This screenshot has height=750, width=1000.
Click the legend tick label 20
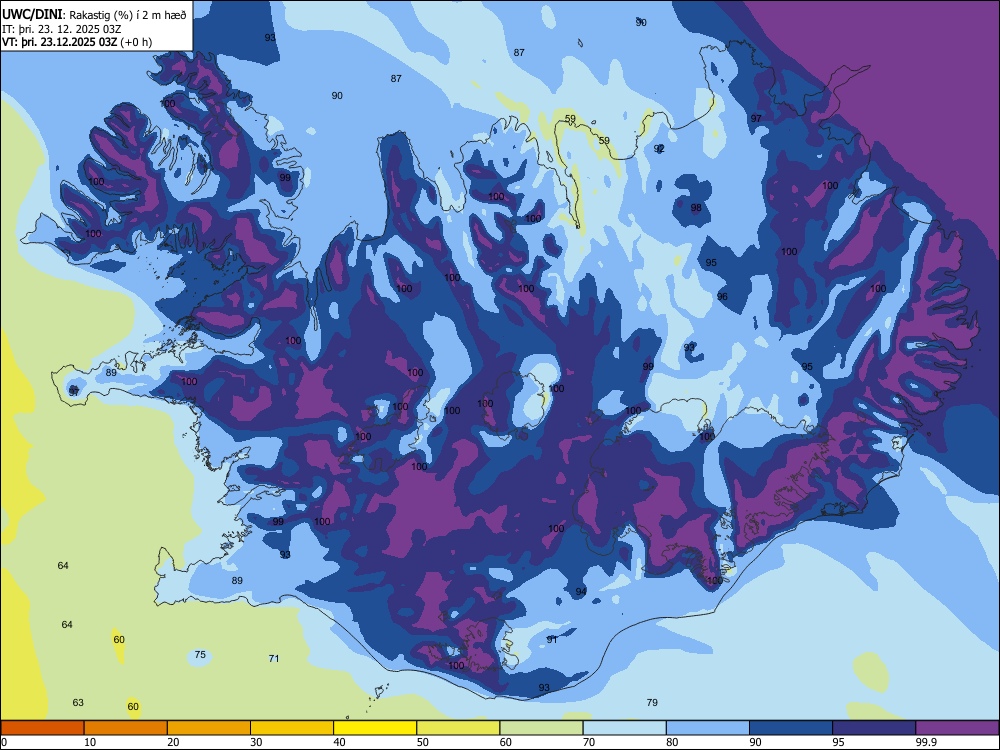[173, 742]
